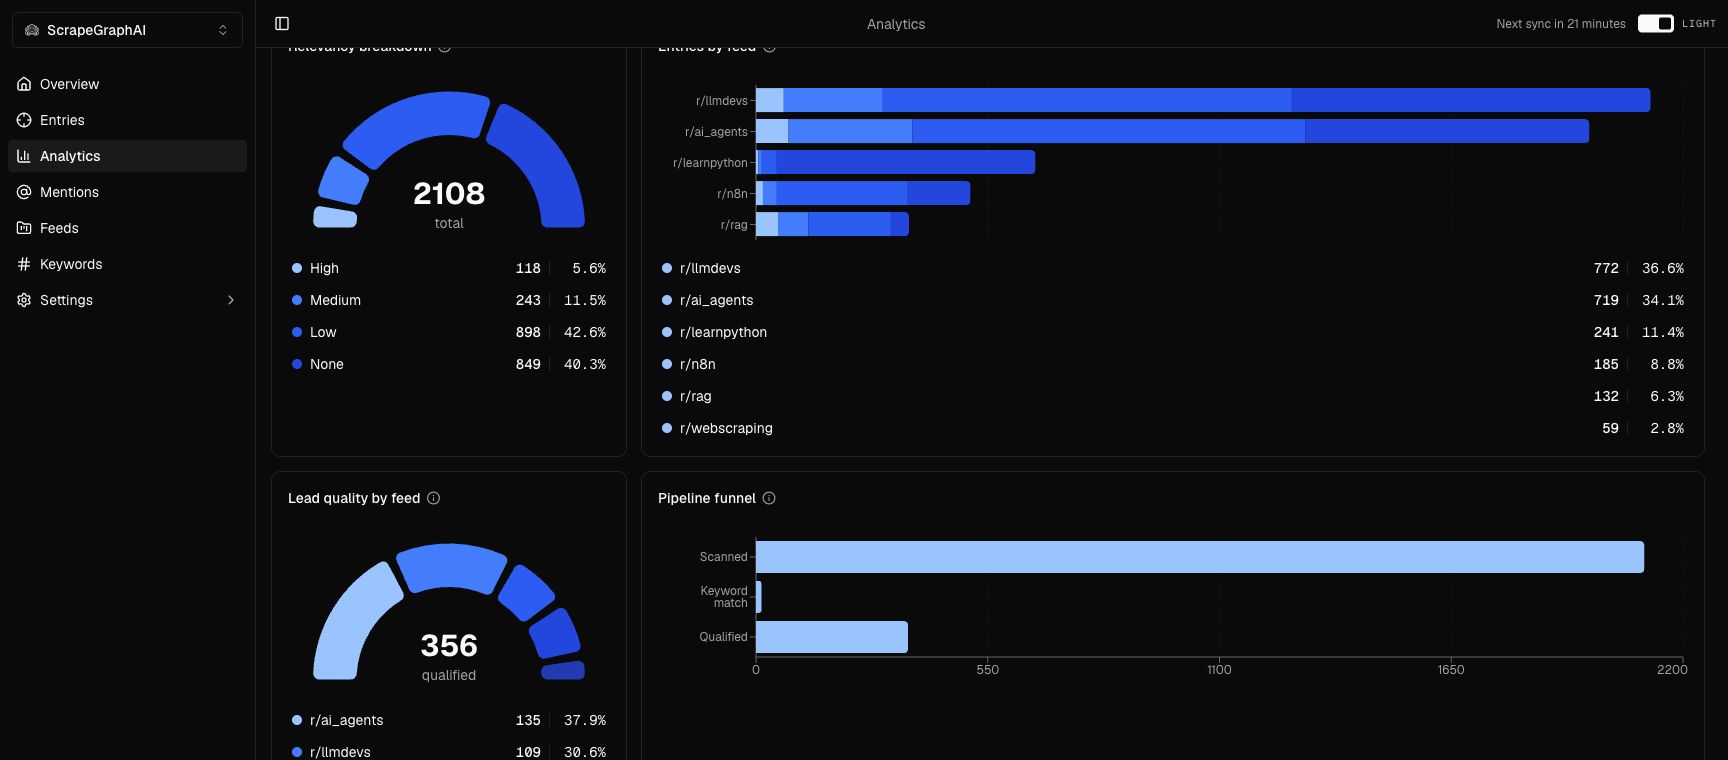Open the ScrapeGraphAI workspace switcher
The height and width of the screenshot is (760, 1728).
point(127,30)
